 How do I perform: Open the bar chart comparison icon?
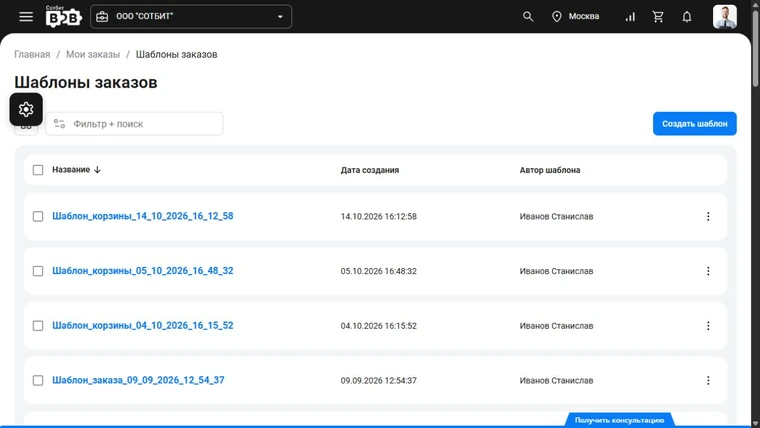[x=630, y=17]
